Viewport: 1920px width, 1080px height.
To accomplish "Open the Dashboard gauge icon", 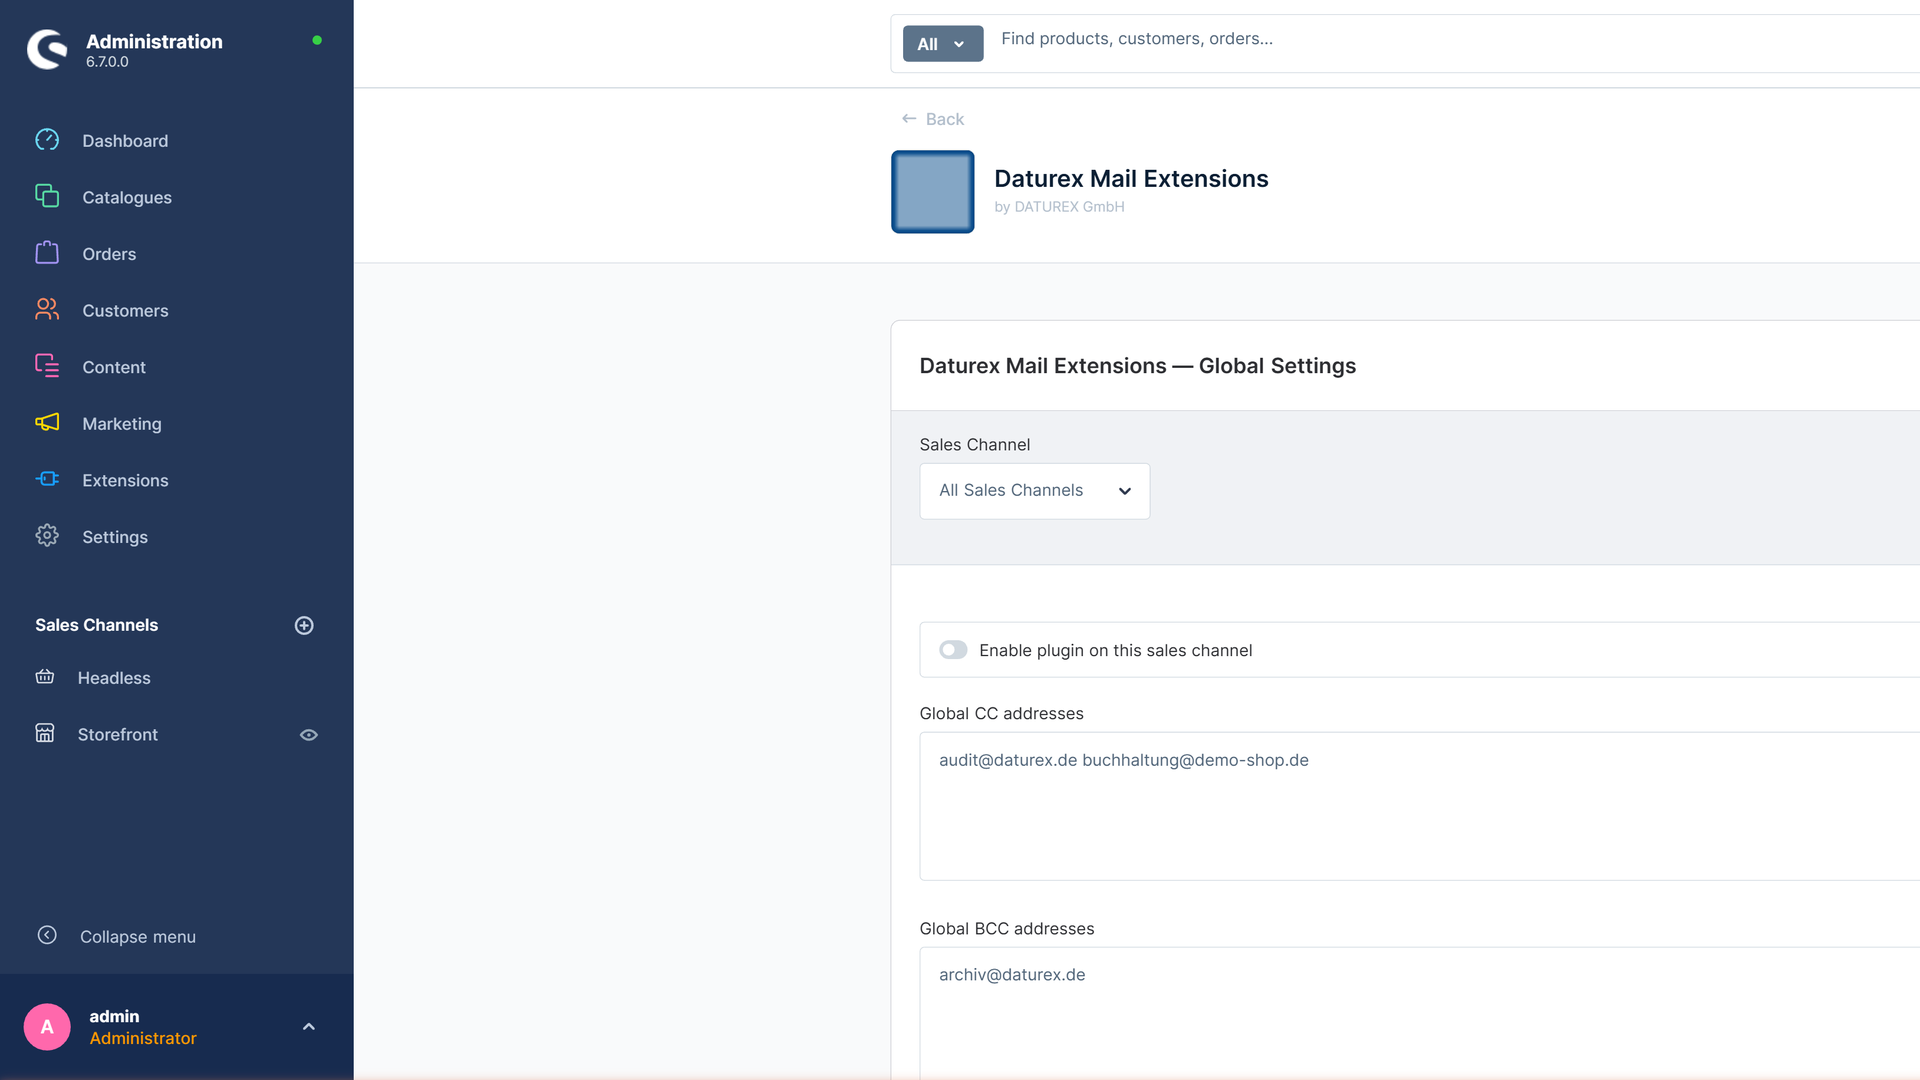I will tap(47, 140).
